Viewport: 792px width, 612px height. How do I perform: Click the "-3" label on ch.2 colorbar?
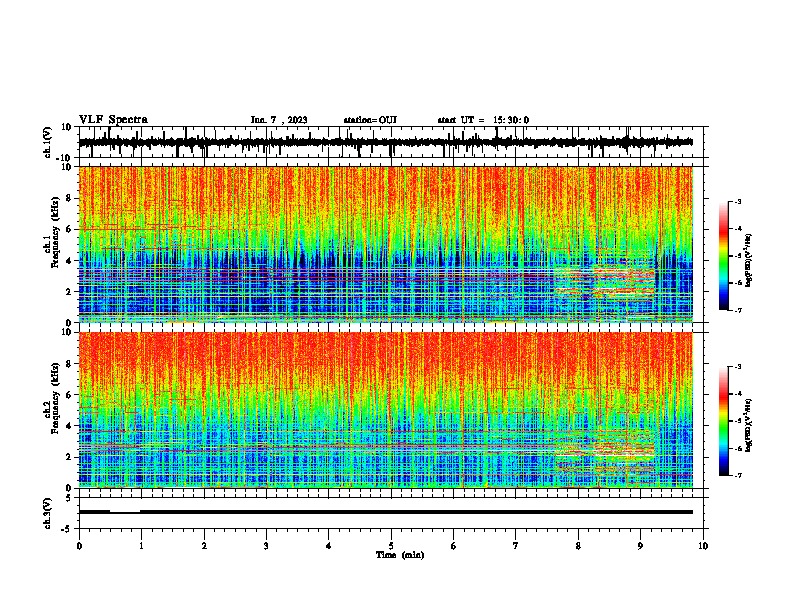(x=738, y=367)
